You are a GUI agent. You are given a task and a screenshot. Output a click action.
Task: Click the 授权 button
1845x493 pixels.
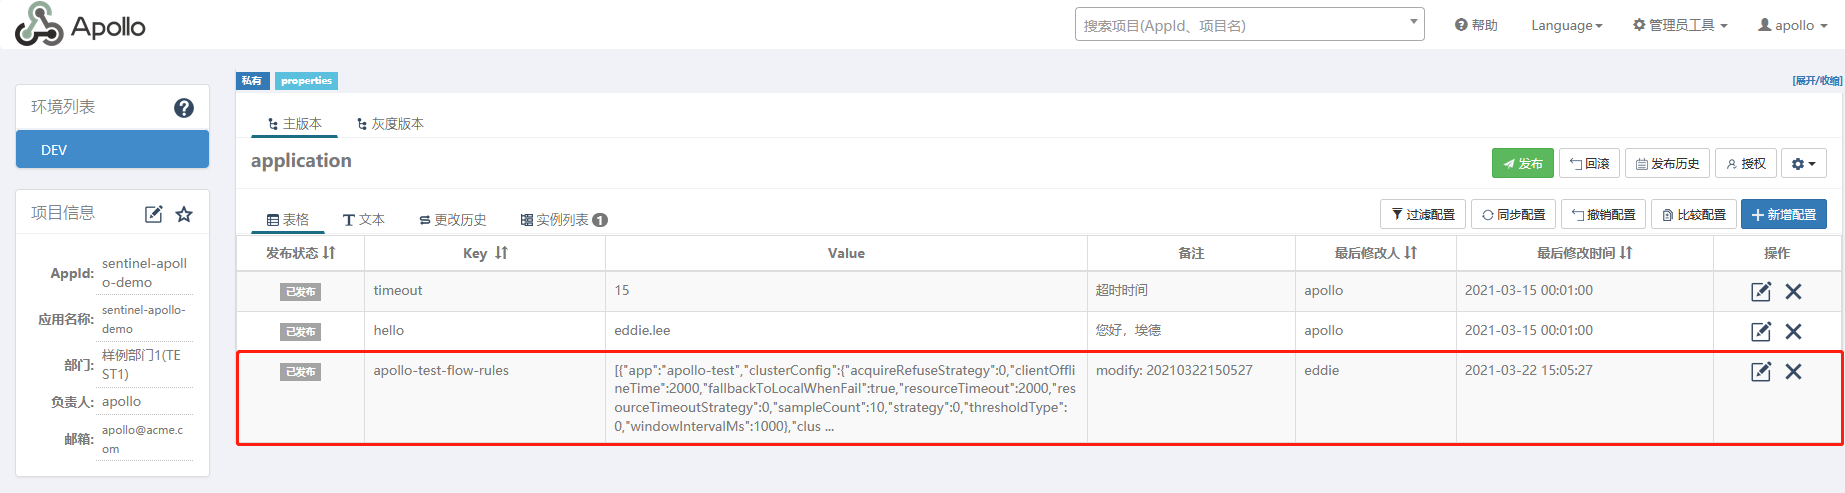tap(1746, 163)
